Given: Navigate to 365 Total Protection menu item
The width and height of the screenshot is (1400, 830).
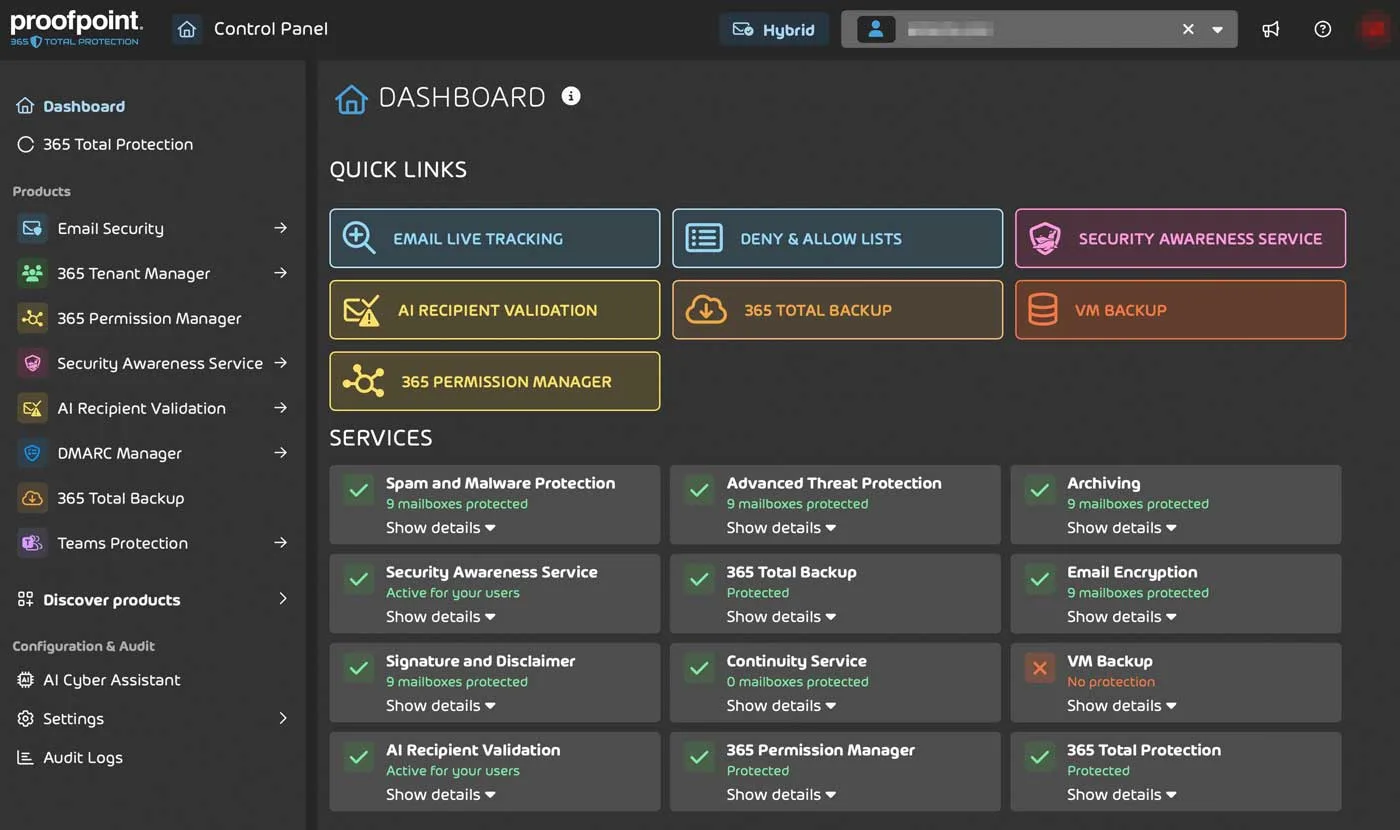Looking at the screenshot, I should pos(116,144).
